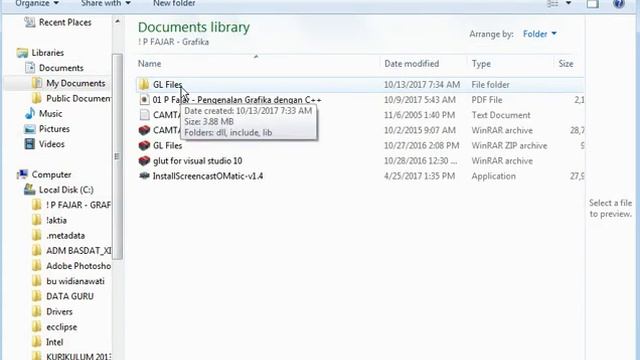This screenshot has width=640, height=360.
Task: Open the Arrange by Folder dropdown
Action: tap(540, 34)
